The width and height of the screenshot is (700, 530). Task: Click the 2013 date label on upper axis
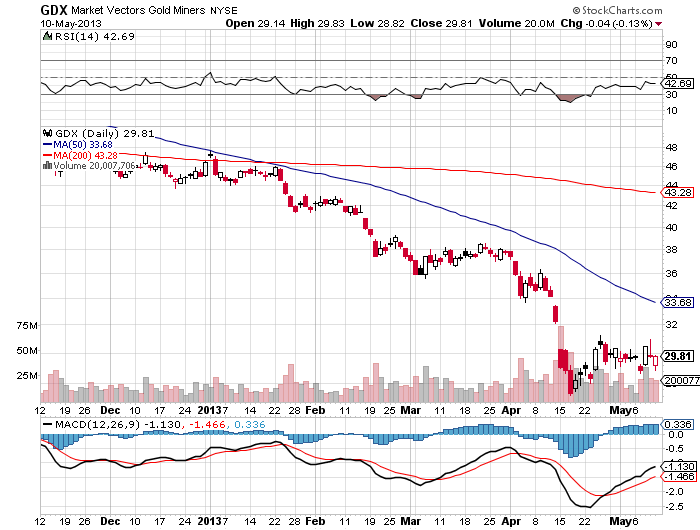pyautogui.click(x=210, y=410)
